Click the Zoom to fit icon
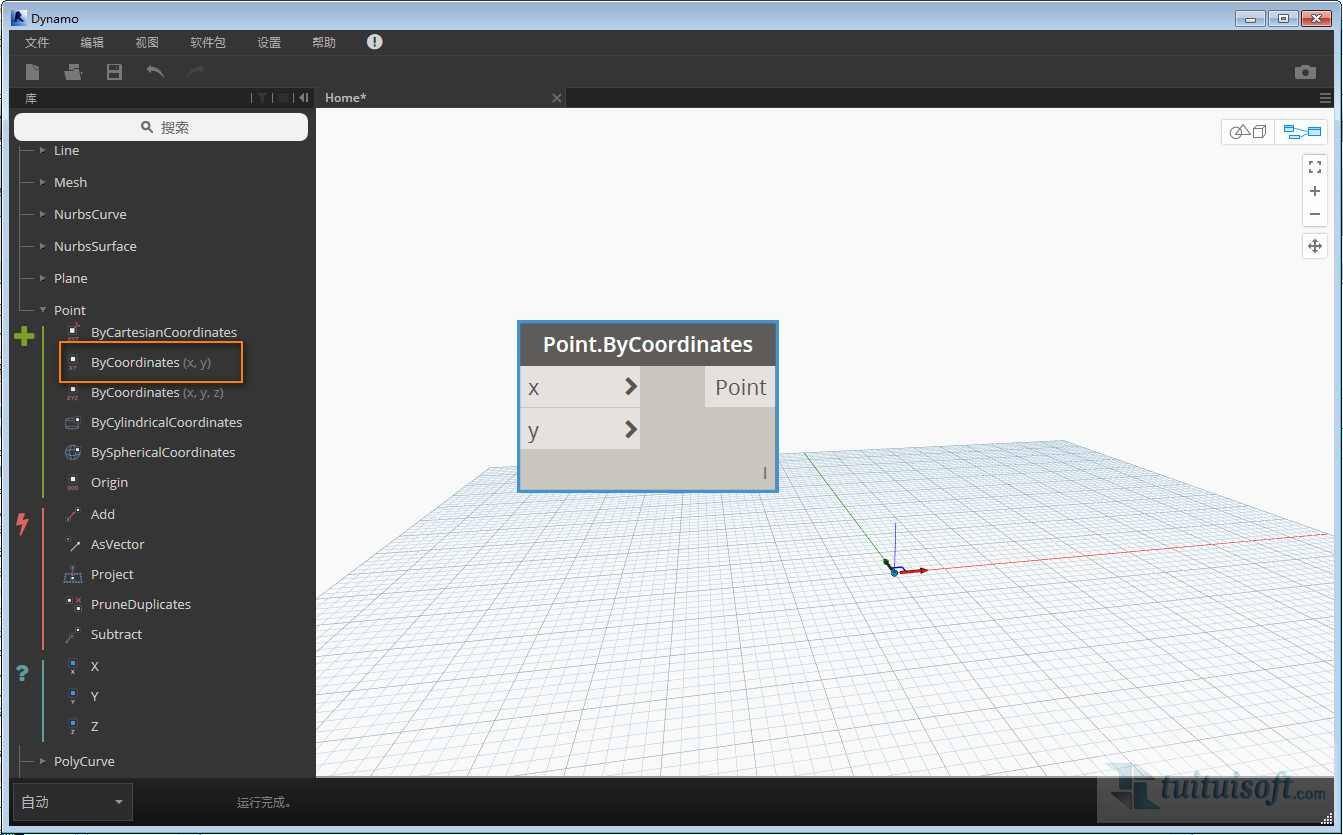 (x=1315, y=167)
